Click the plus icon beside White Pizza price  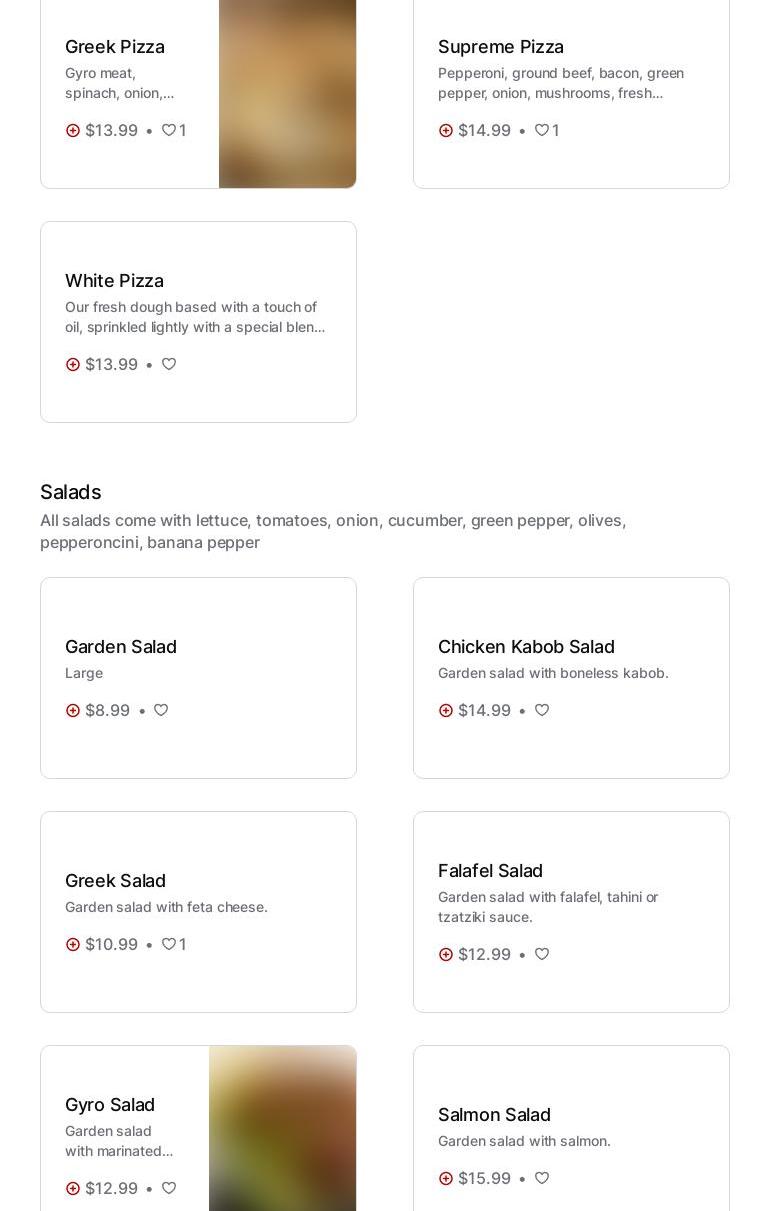pyautogui.click(x=73, y=364)
